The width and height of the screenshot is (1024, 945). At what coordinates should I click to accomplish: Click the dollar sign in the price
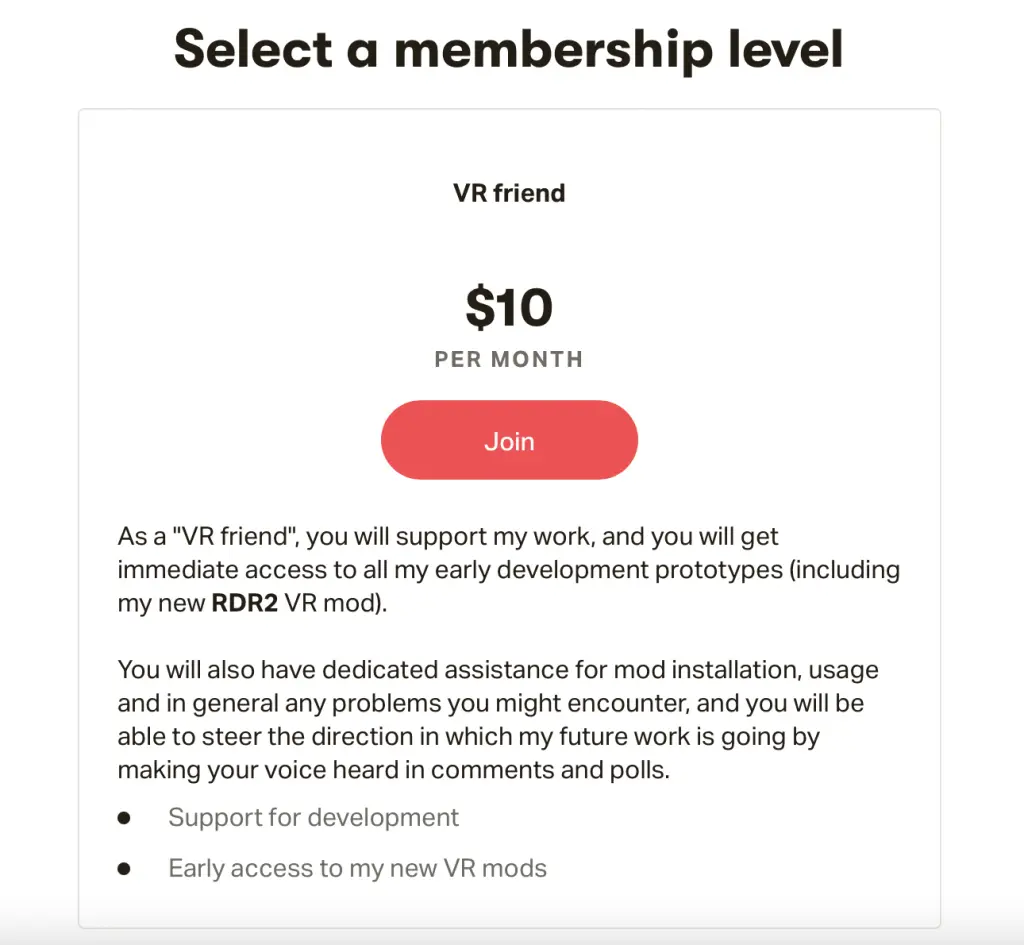coord(480,307)
